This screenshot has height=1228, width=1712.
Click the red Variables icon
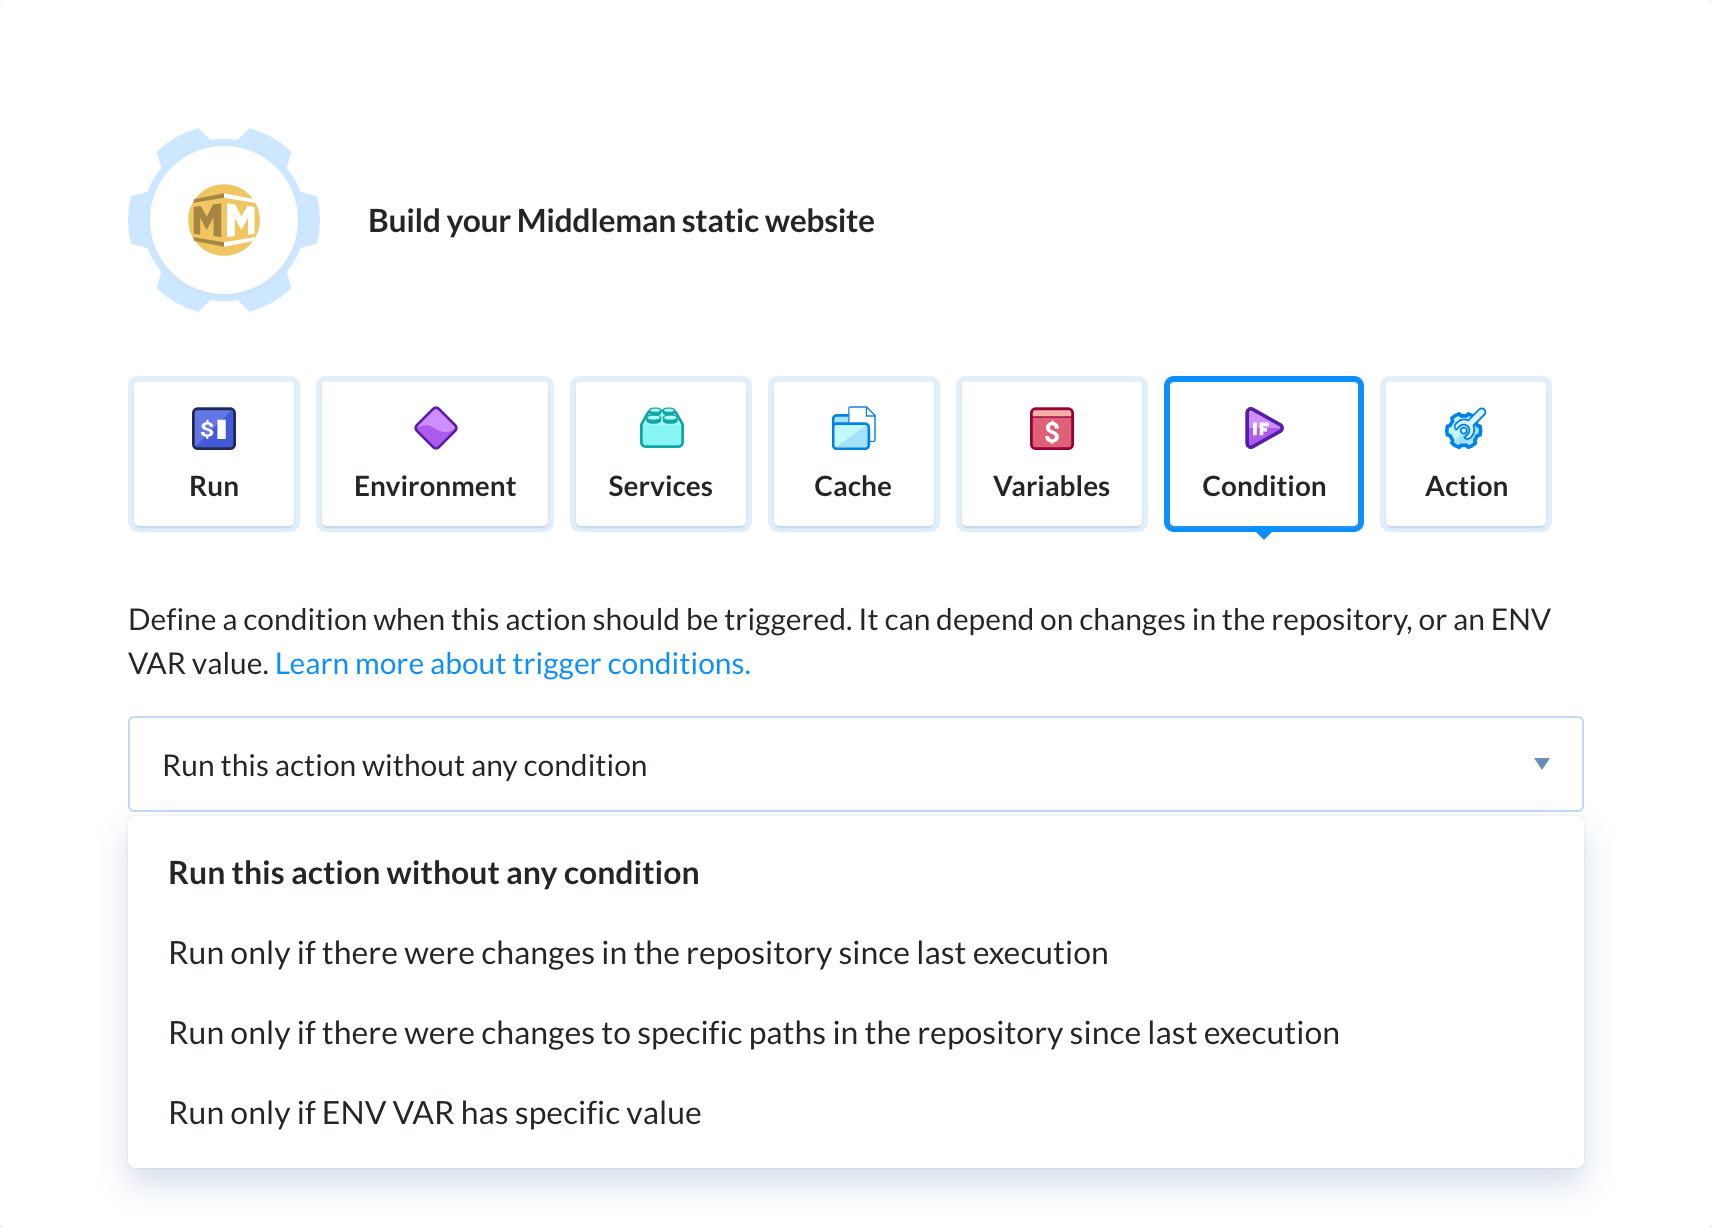(1051, 428)
